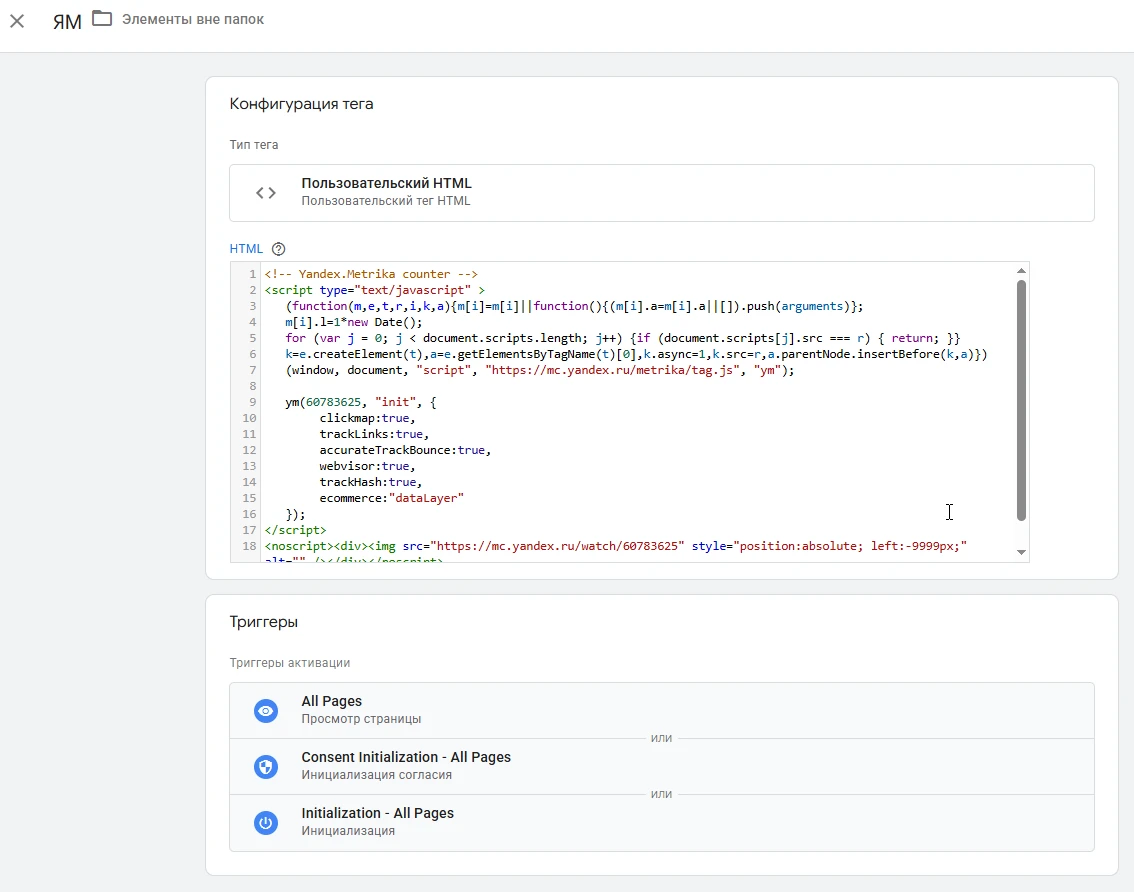The height and width of the screenshot is (892, 1134).
Task: Click the clickmap:true code line
Action: click(x=367, y=418)
